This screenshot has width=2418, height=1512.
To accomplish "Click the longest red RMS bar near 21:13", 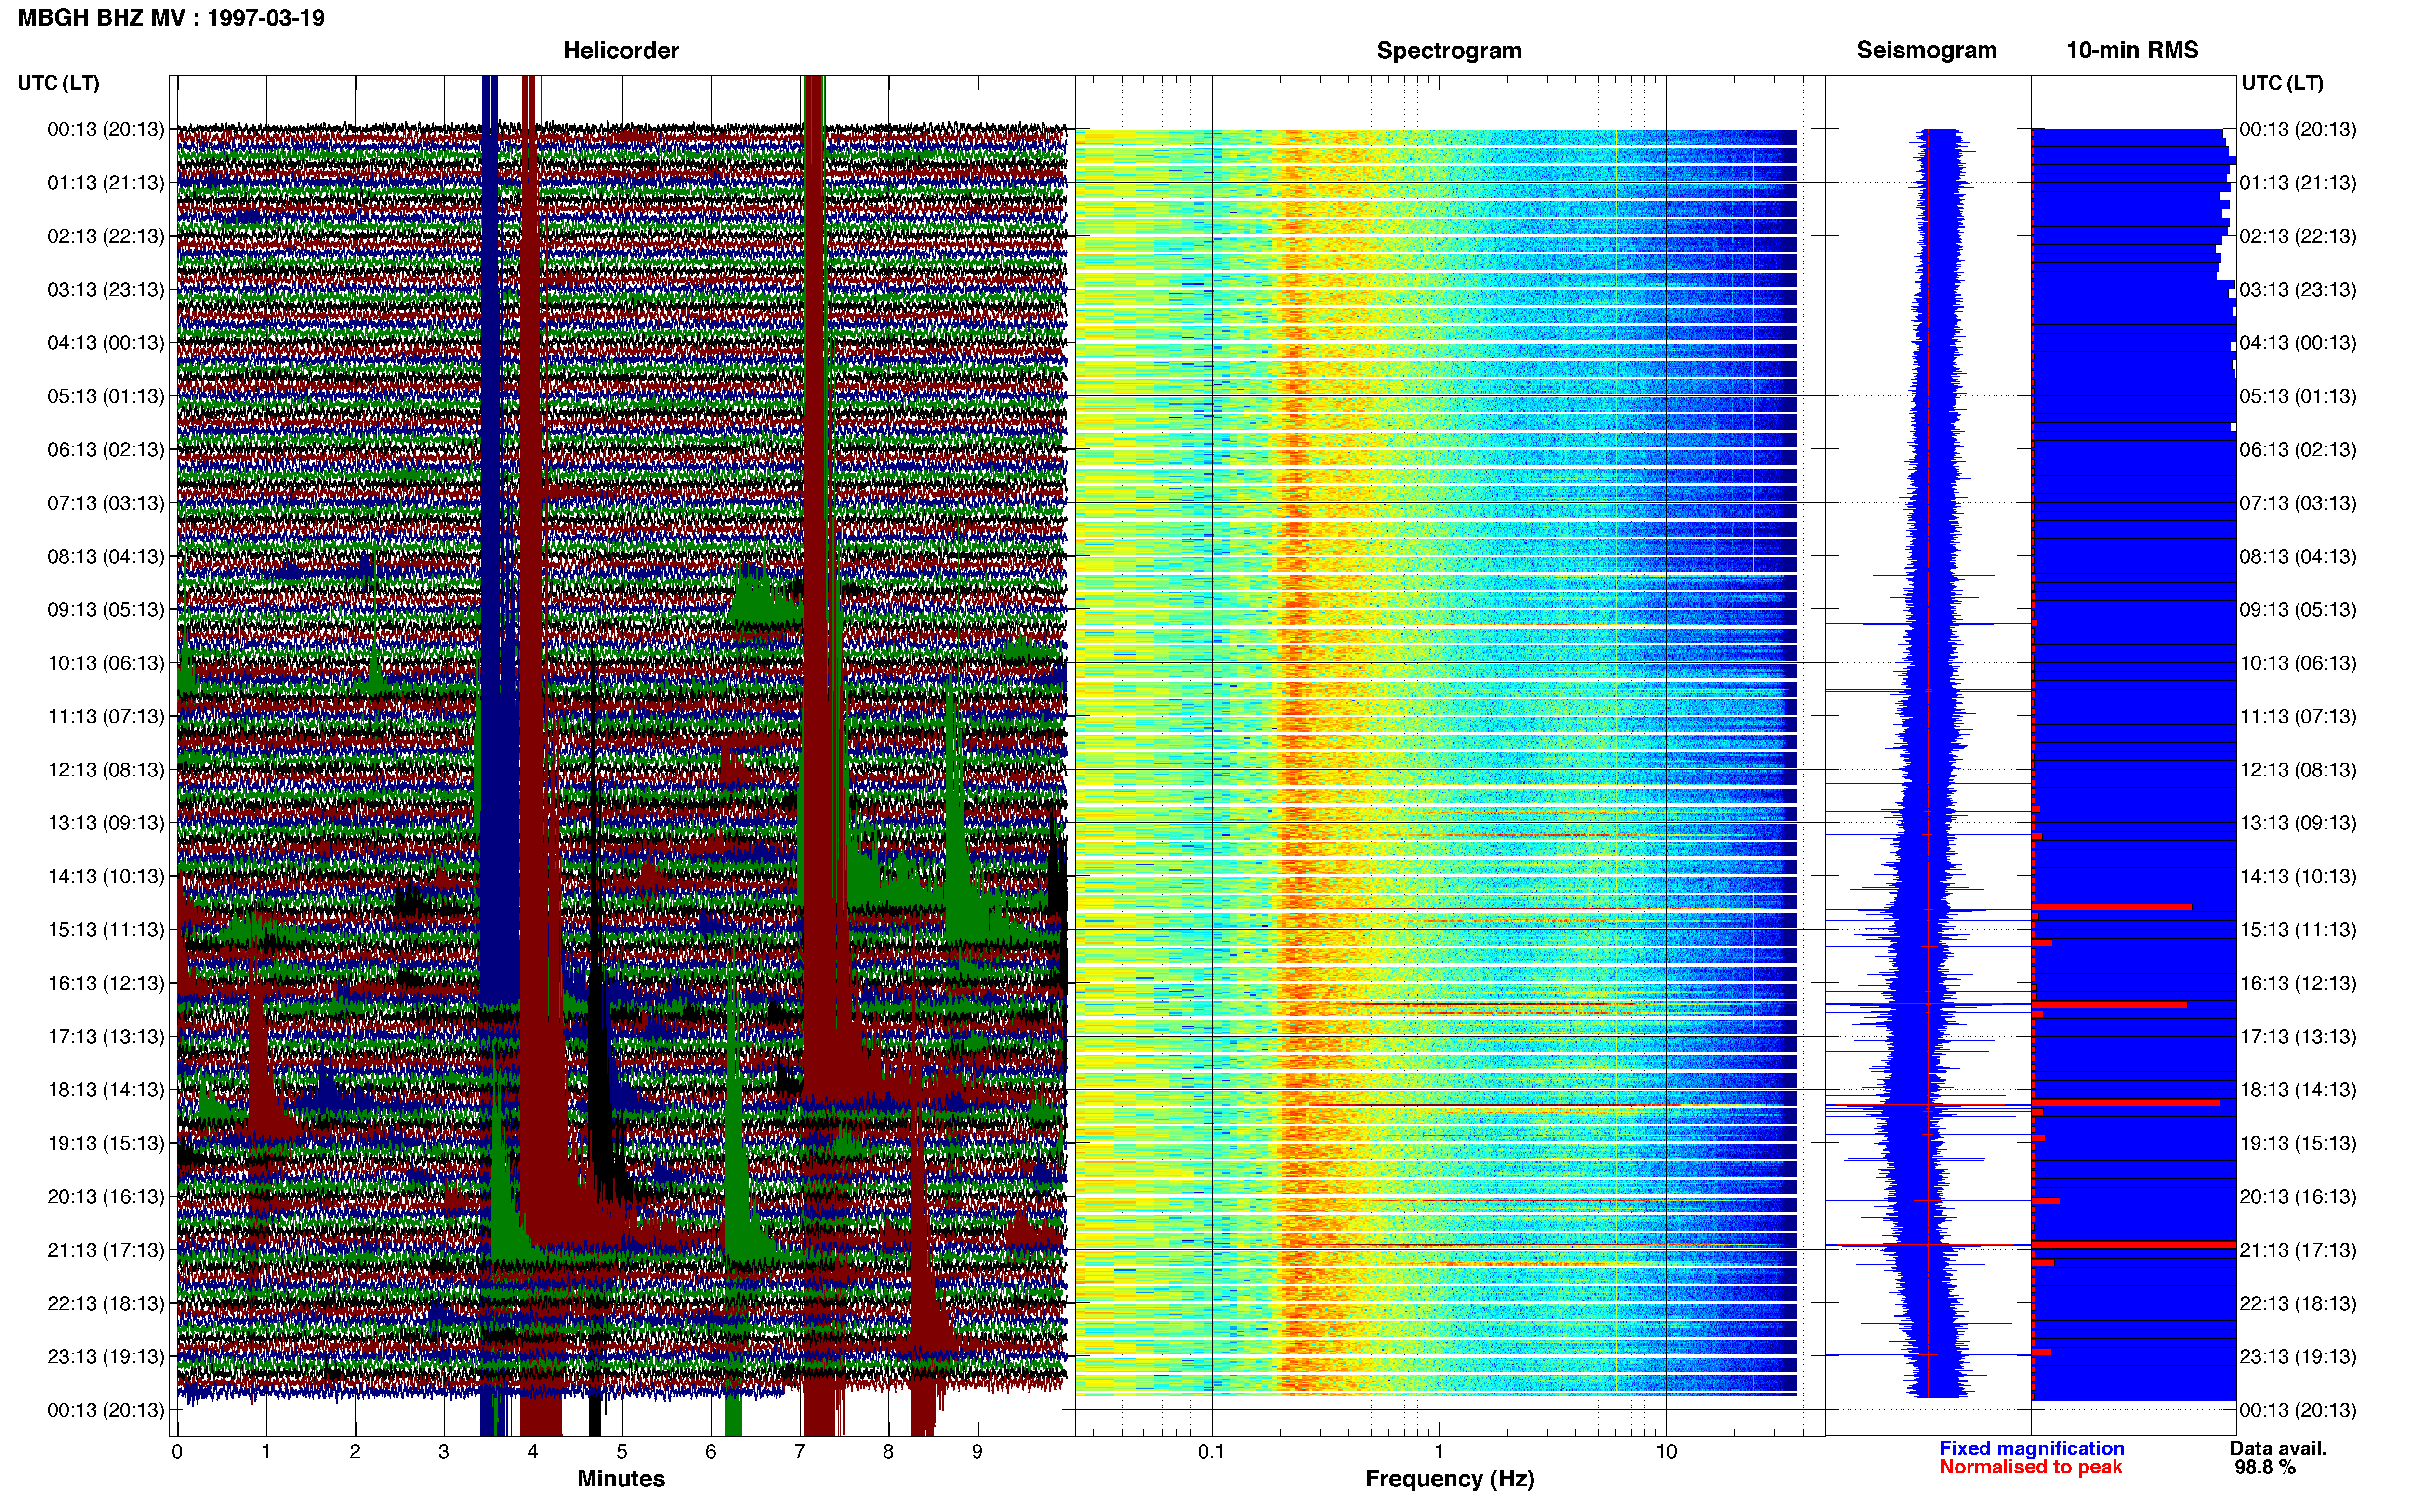I will (2134, 1245).
